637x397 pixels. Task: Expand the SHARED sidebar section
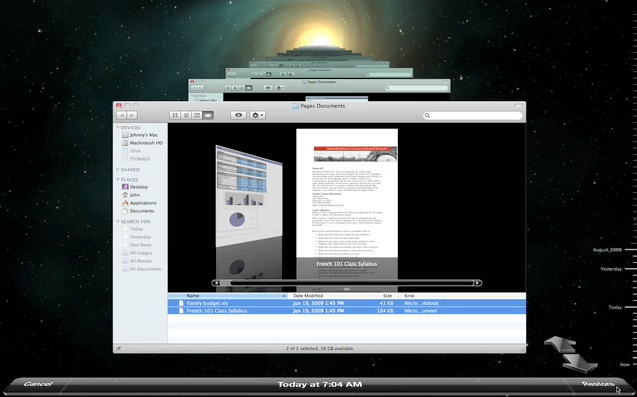point(118,170)
